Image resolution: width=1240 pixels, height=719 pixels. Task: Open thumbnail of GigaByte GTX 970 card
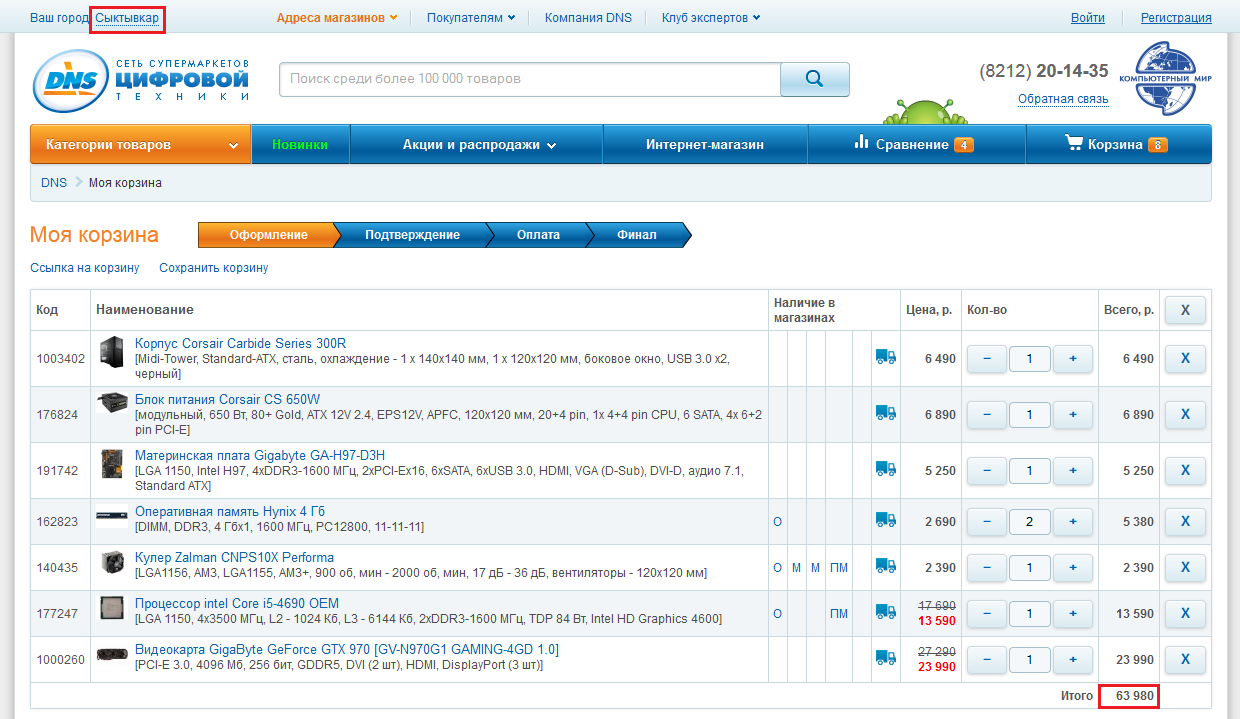(111, 656)
